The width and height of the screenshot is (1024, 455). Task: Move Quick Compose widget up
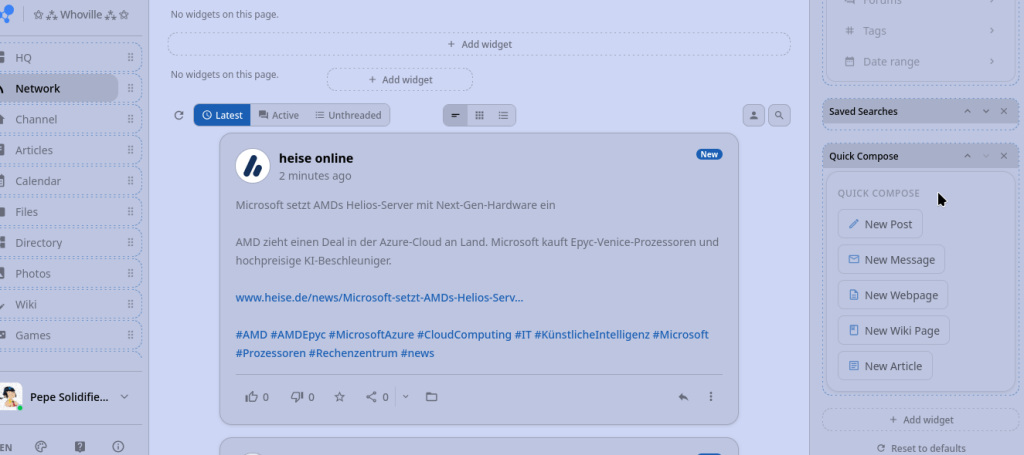pos(968,156)
